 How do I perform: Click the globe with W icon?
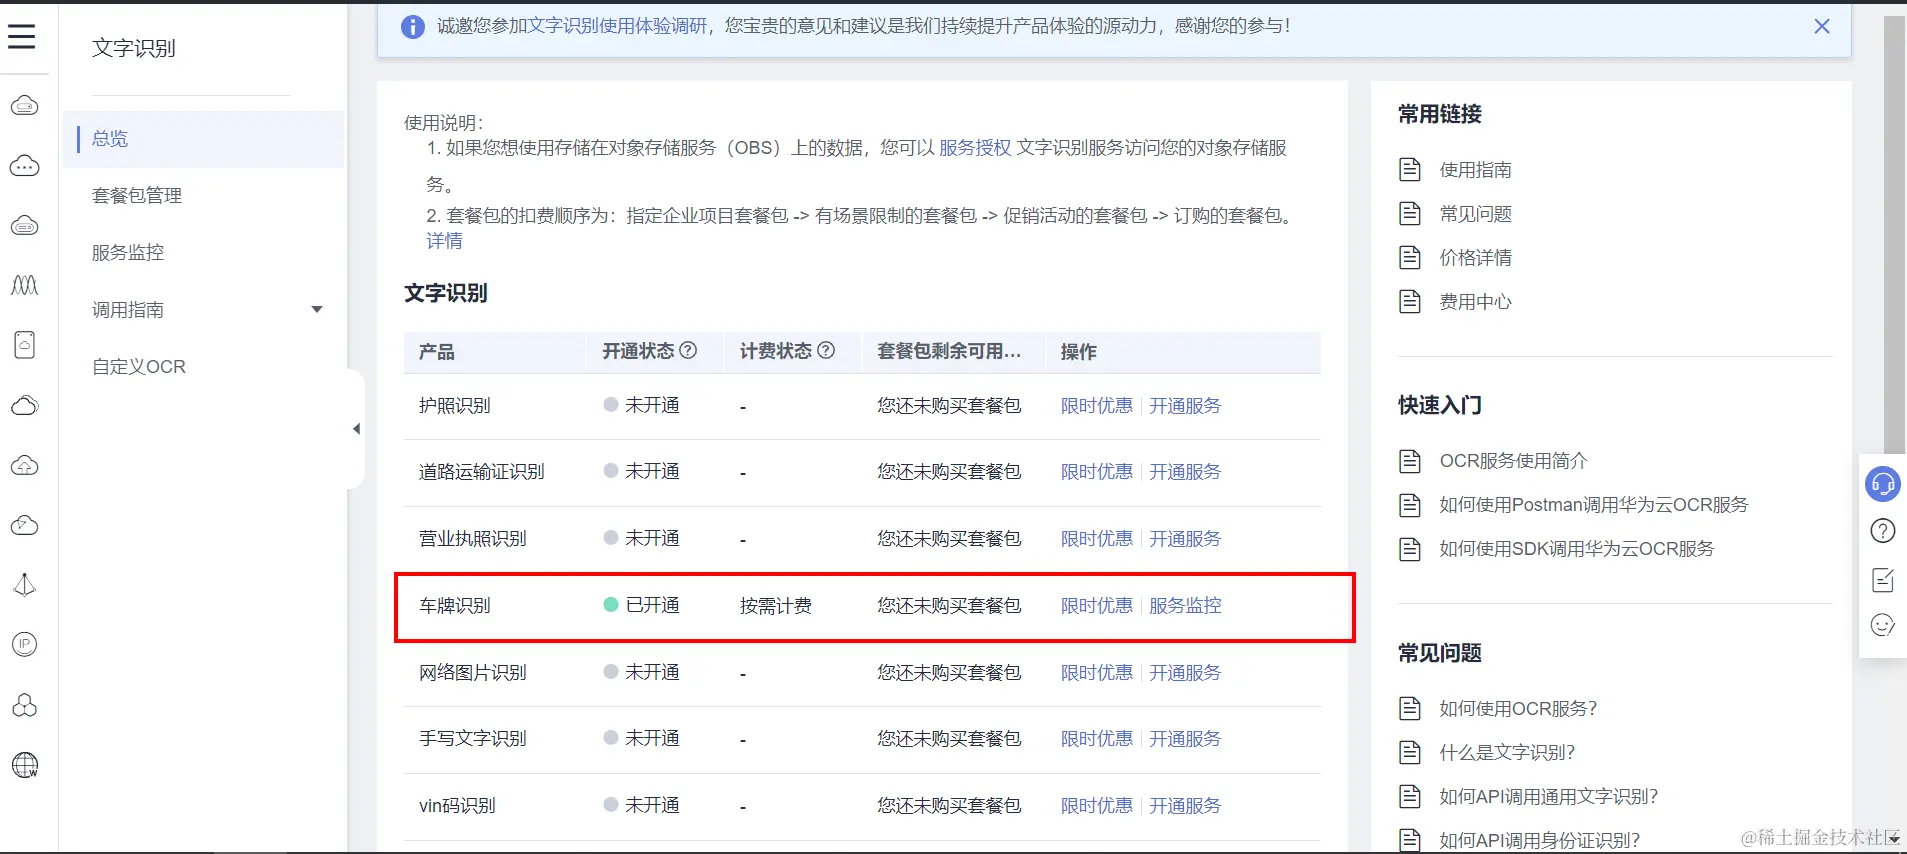25,765
